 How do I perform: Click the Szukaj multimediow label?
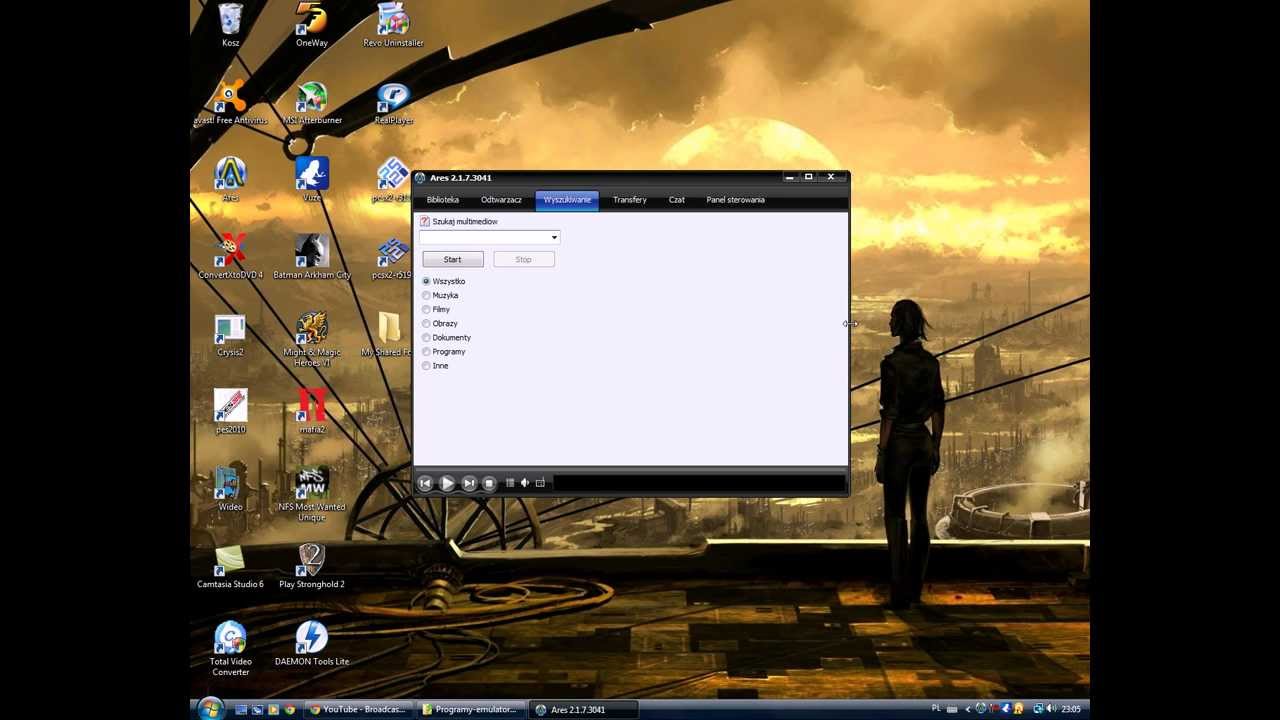point(465,222)
